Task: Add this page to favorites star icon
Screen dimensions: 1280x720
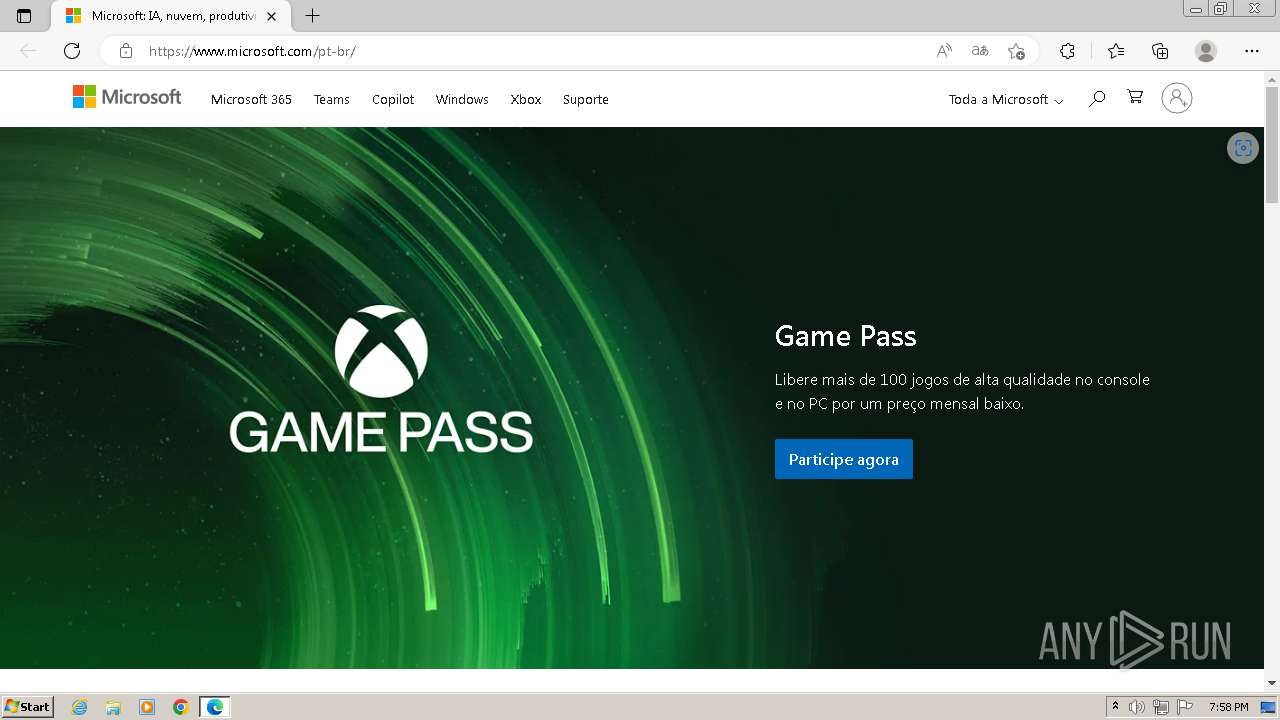Action: (1017, 51)
